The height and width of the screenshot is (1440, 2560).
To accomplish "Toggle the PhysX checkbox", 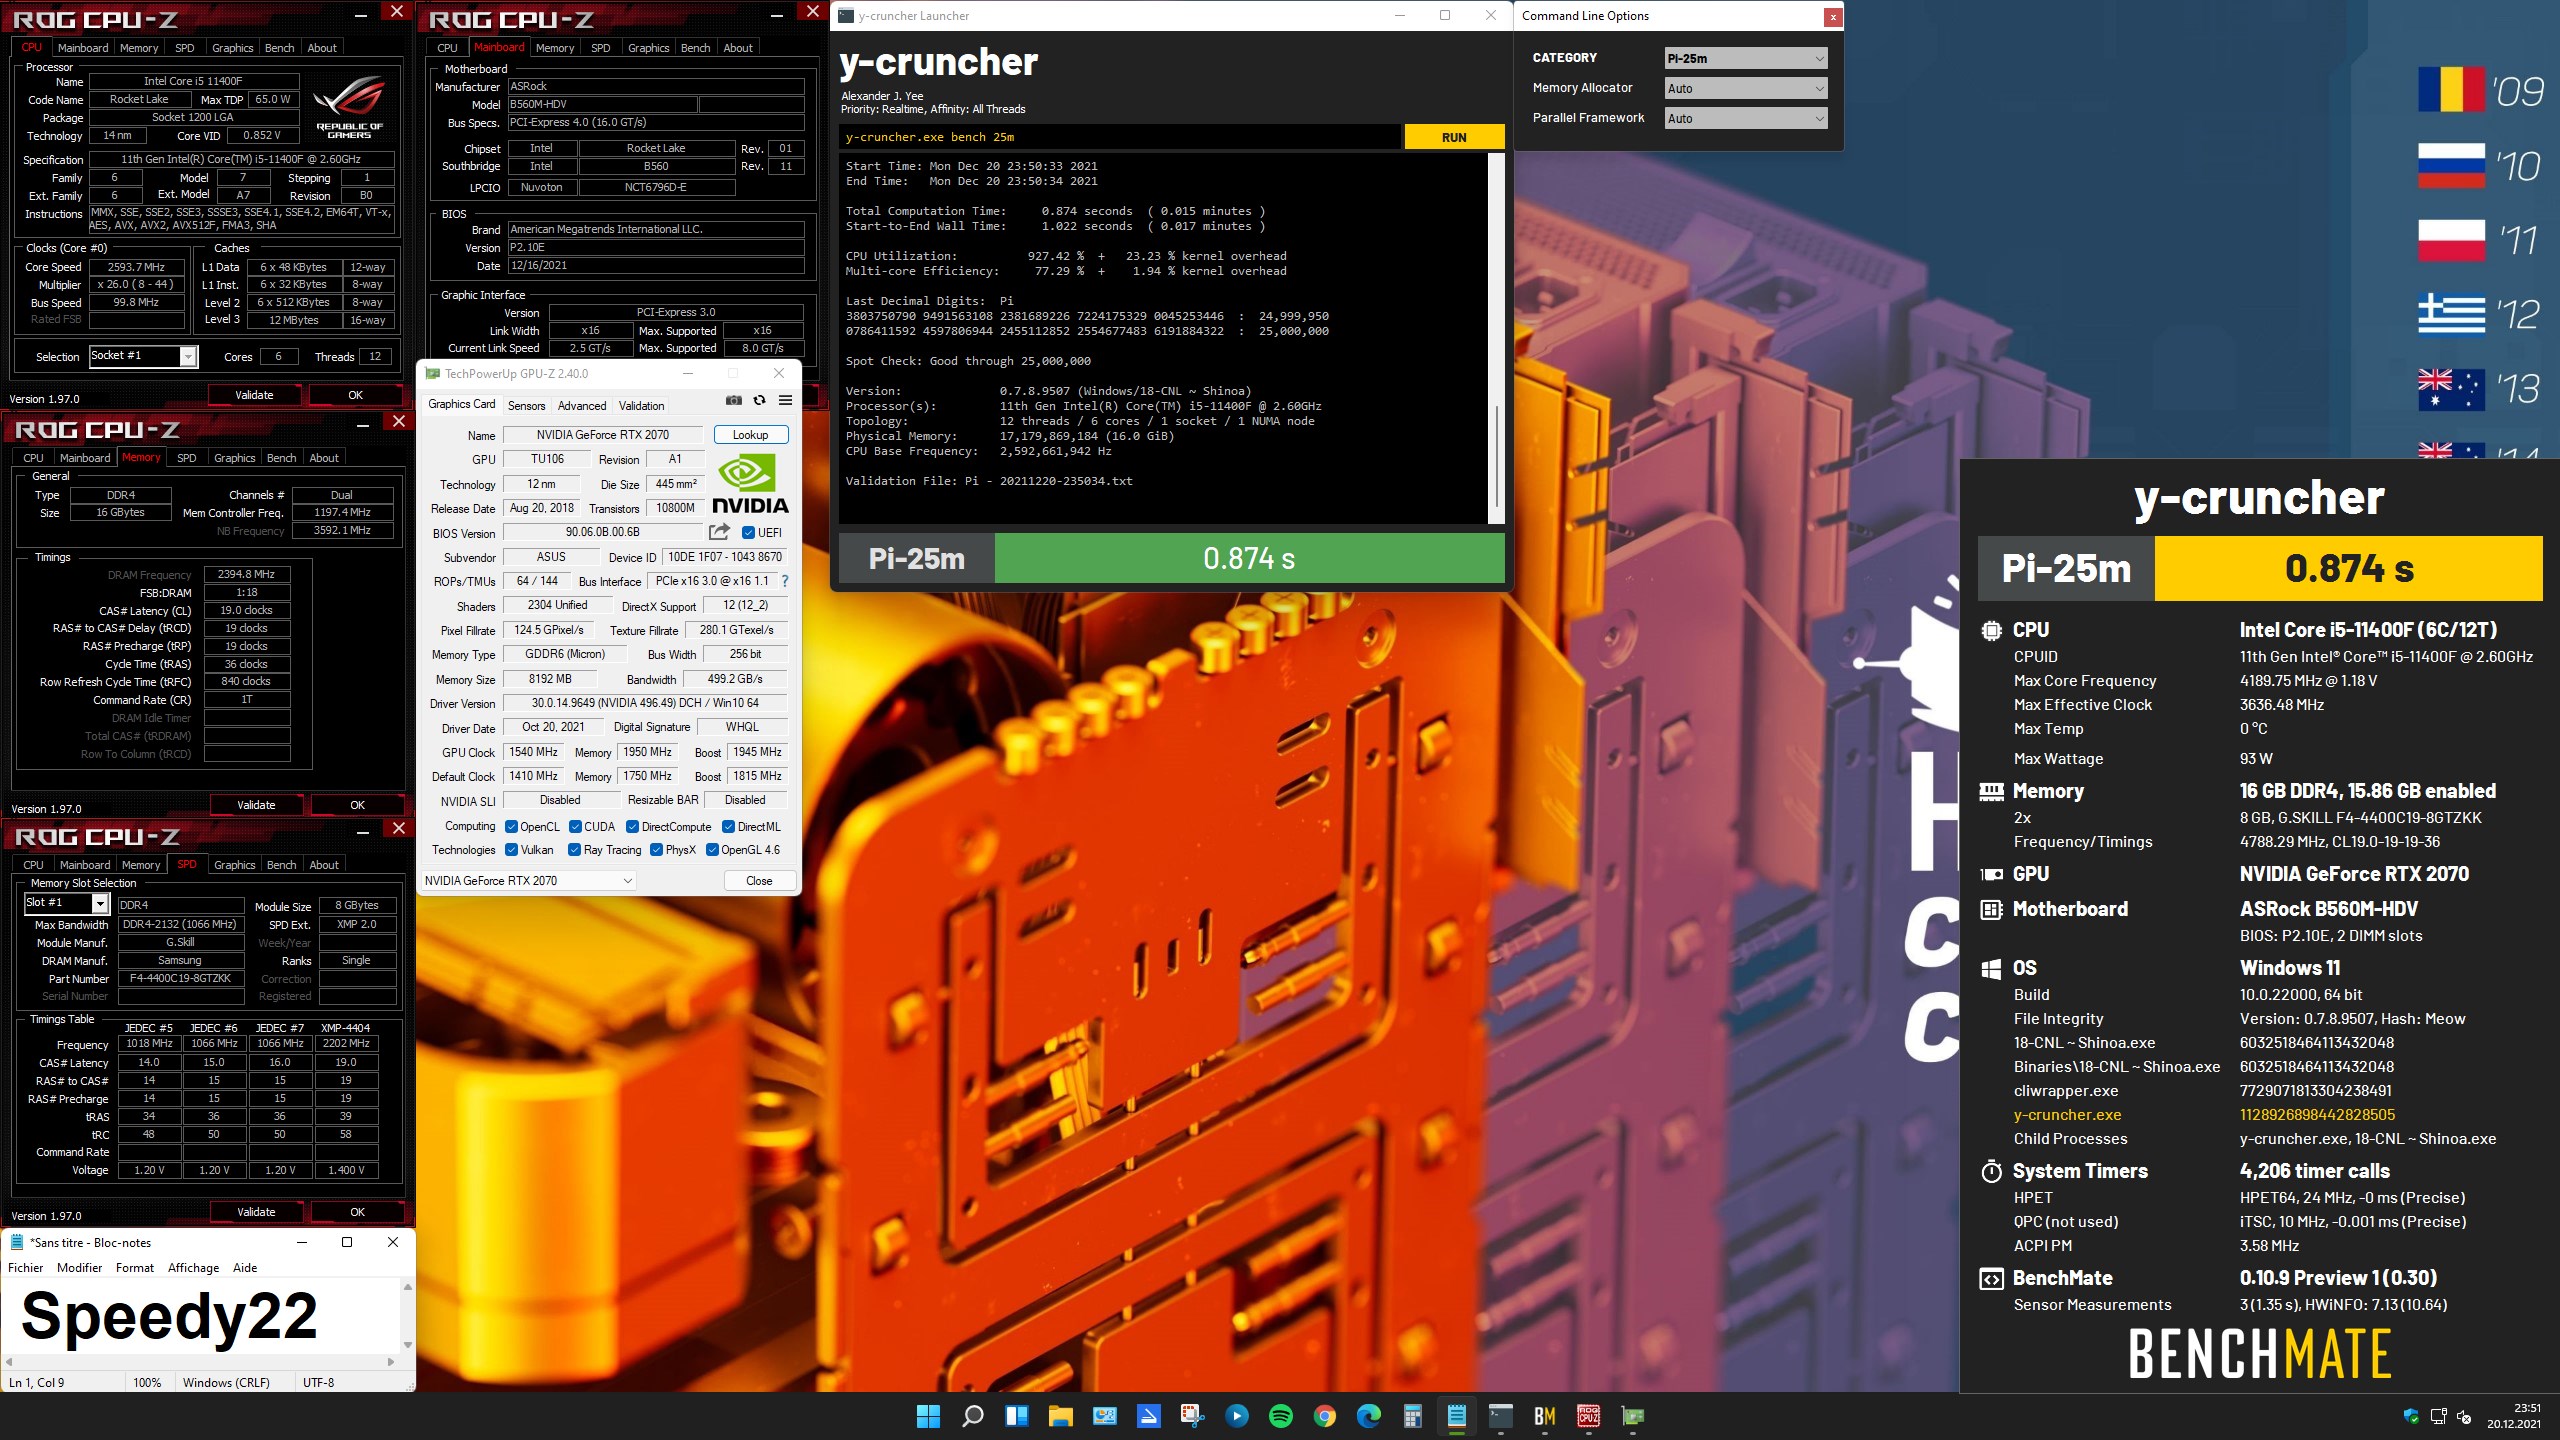I will tap(656, 850).
